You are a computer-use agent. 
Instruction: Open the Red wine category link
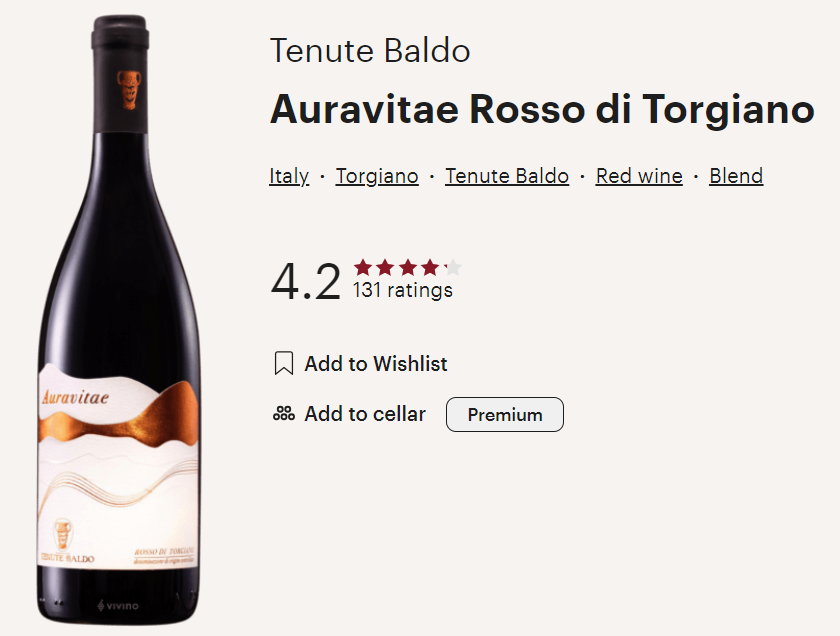[639, 177]
